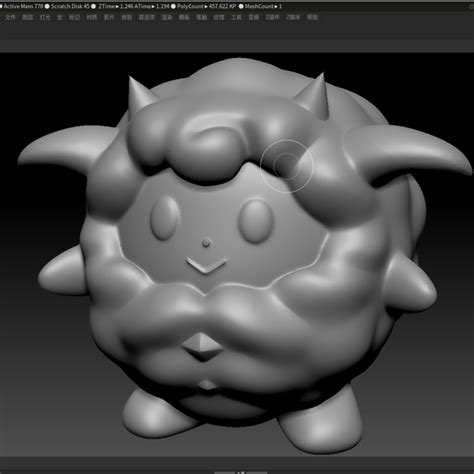Viewport: 474px width, 474px height.
Task: Click the PolyCount status readout
Action: 206,6
